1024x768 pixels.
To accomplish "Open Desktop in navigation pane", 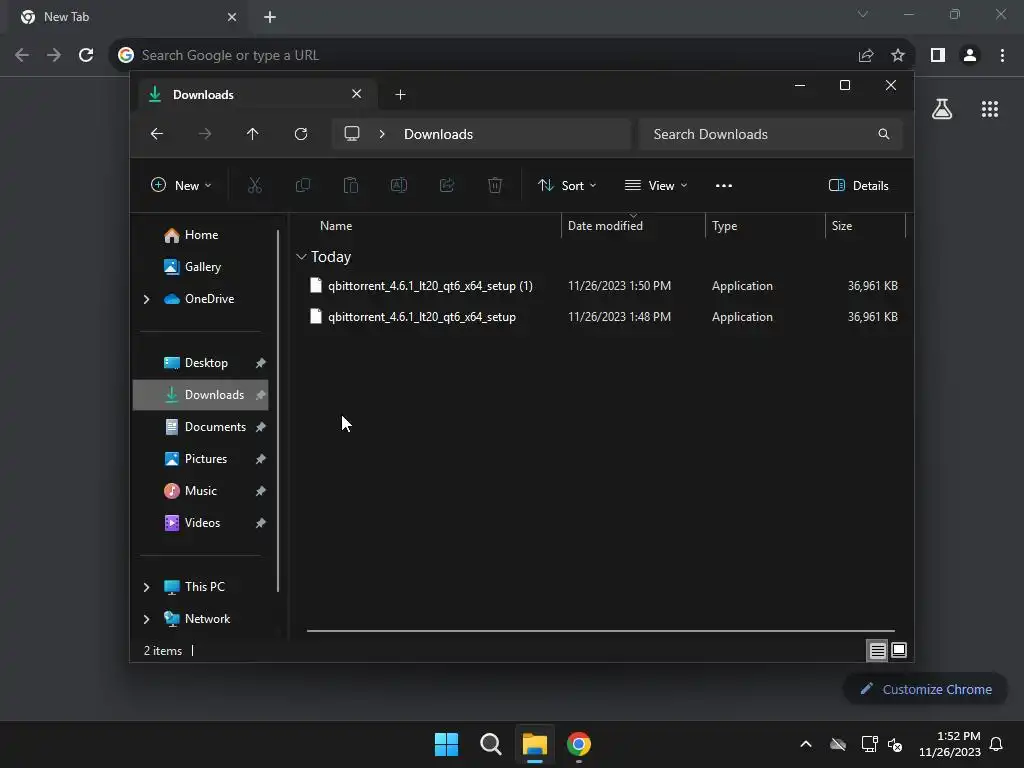I will click(x=205, y=363).
